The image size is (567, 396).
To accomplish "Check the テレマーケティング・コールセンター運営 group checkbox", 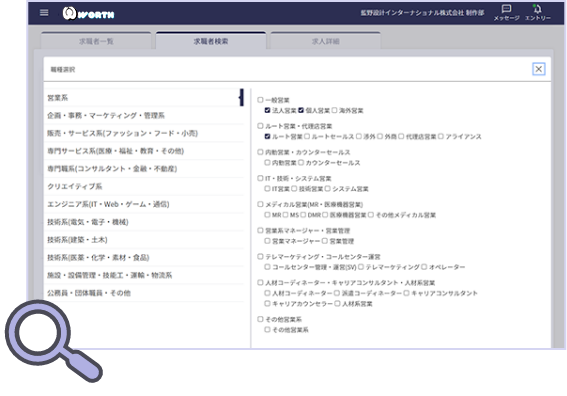I will point(260,256).
